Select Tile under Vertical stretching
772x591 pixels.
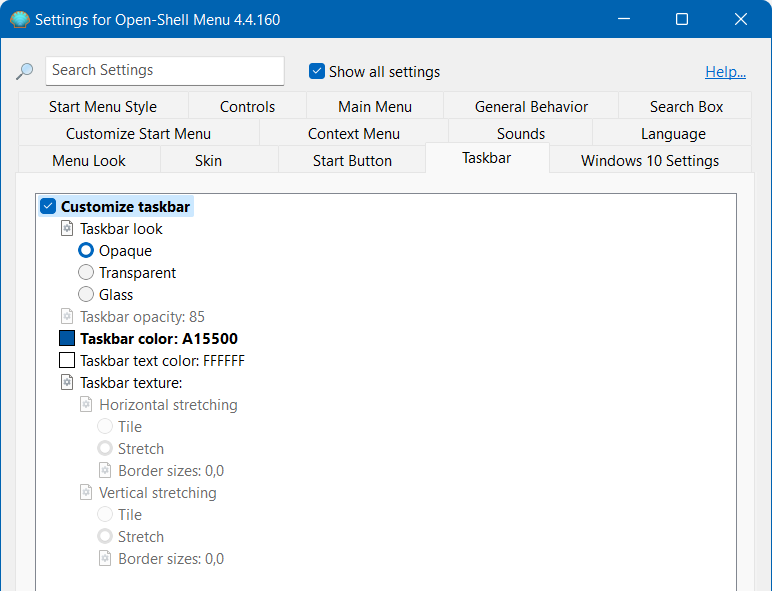tap(105, 515)
